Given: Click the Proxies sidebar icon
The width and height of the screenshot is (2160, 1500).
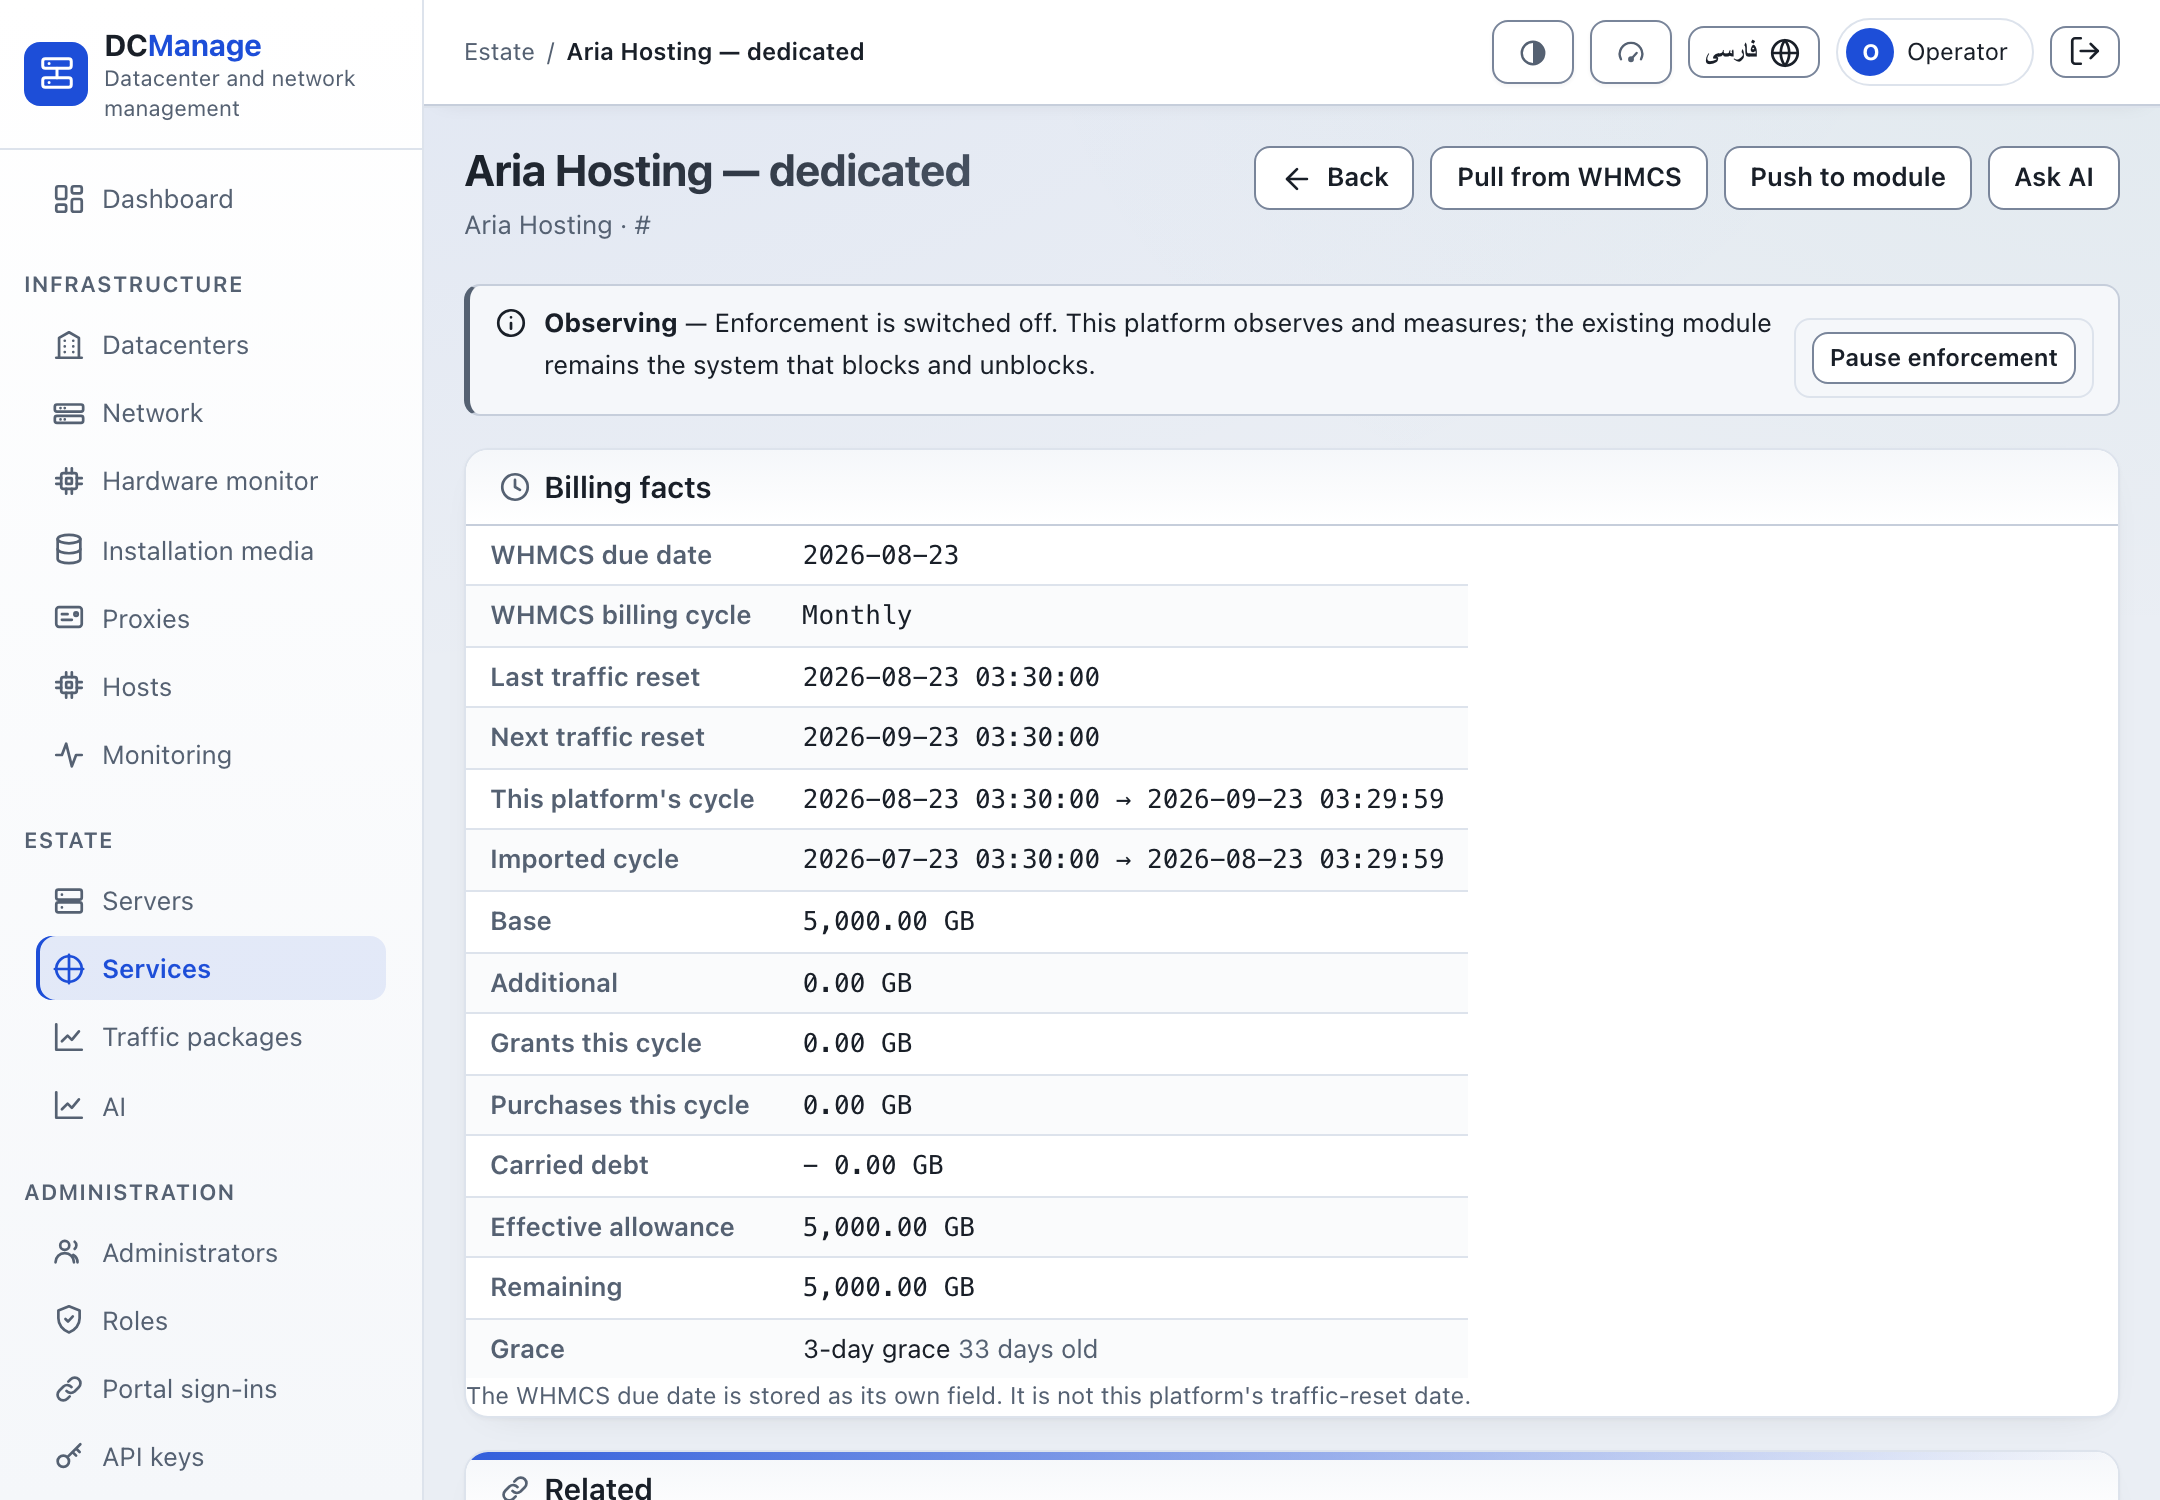Looking at the screenshot, I should 69,618.
